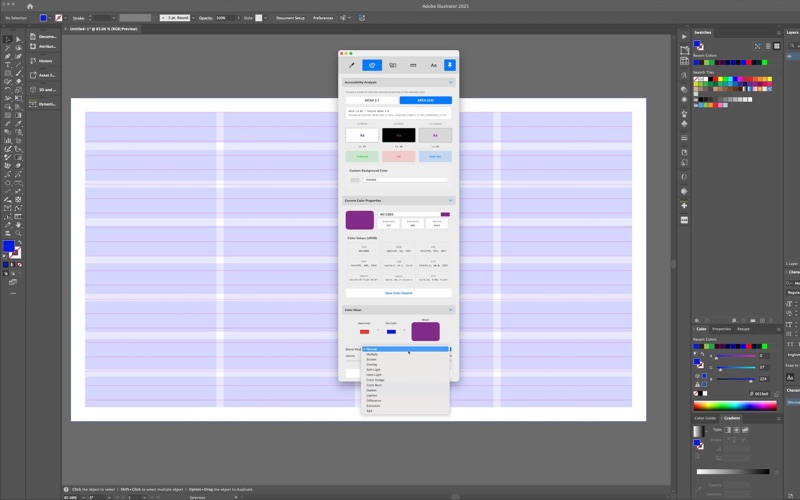Click the On Black contrast preview box
The height and width of the screenshot is (500, 800).
(x=398, y=135)
